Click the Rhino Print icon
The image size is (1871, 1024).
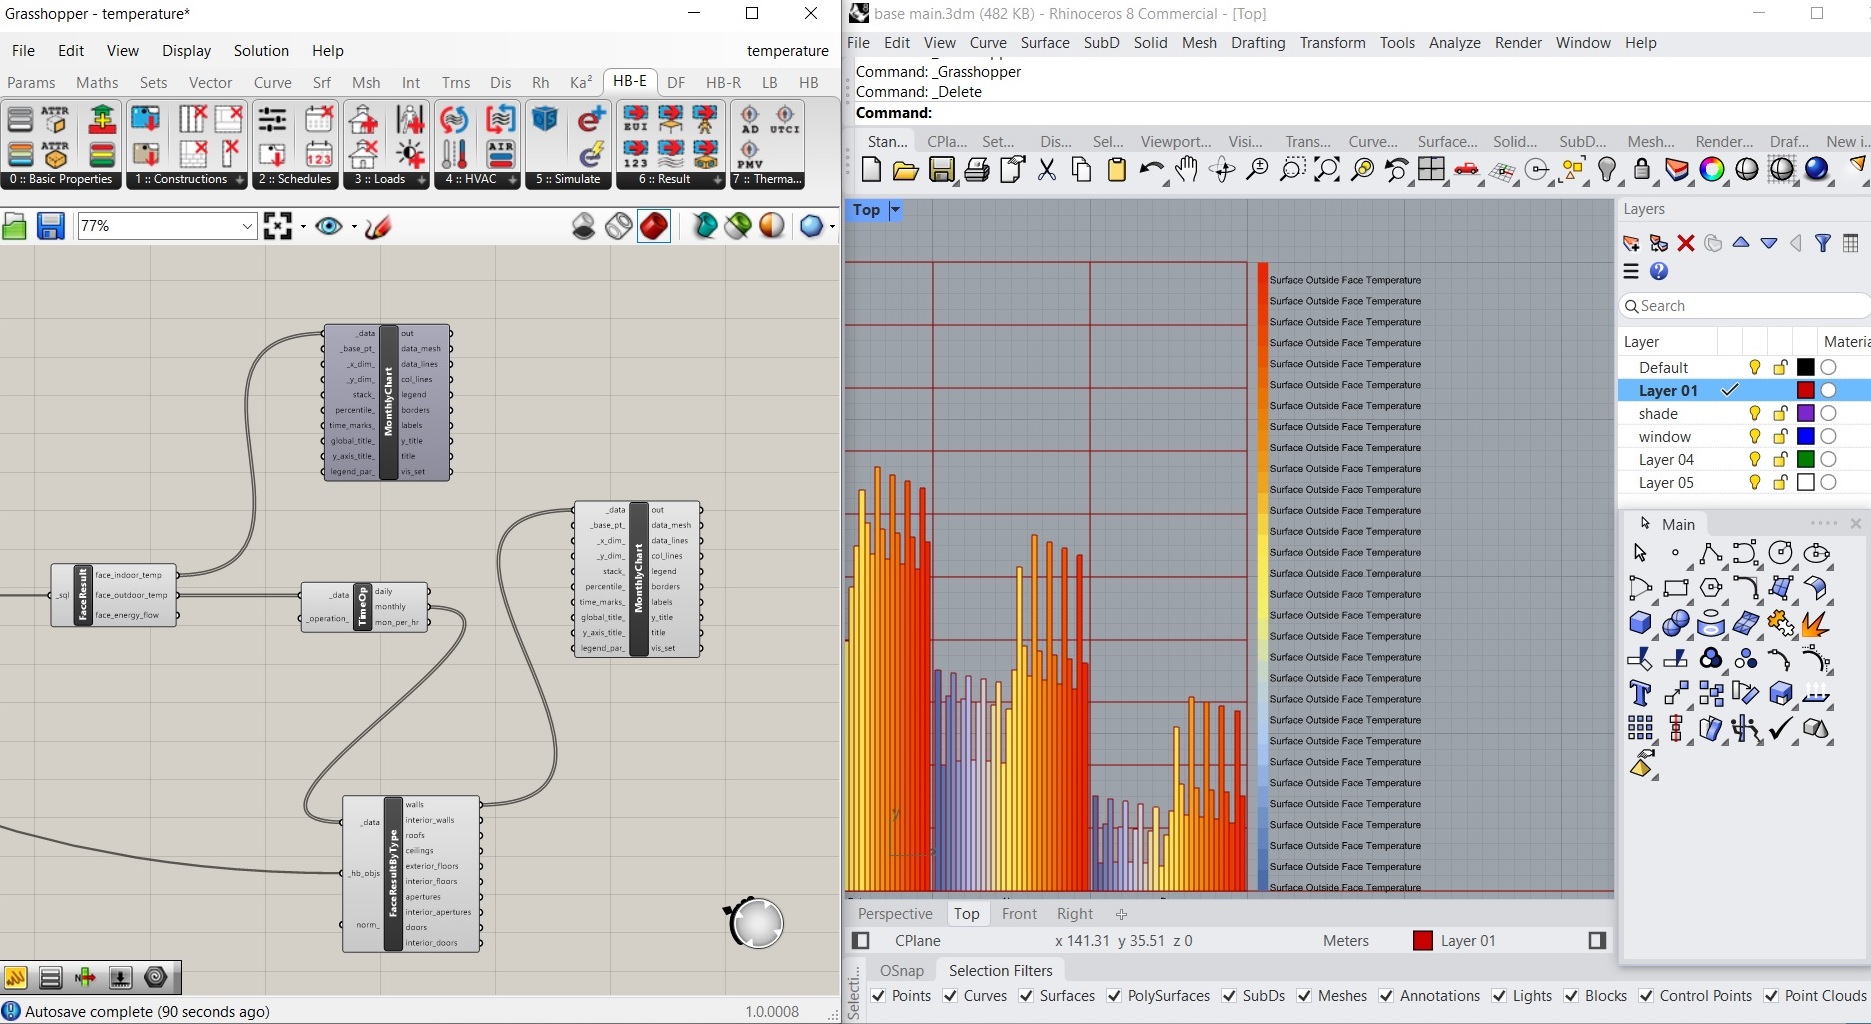[977, 170]
